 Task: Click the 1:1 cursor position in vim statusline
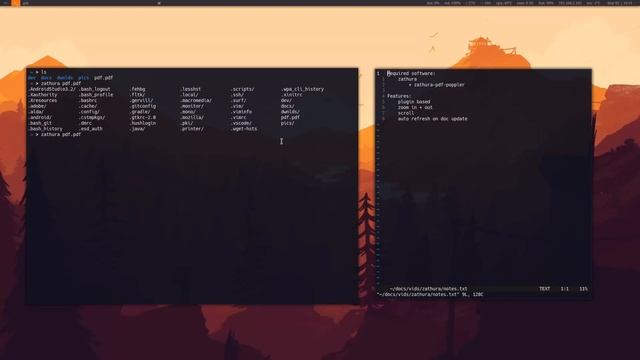[x=564, y=289]
